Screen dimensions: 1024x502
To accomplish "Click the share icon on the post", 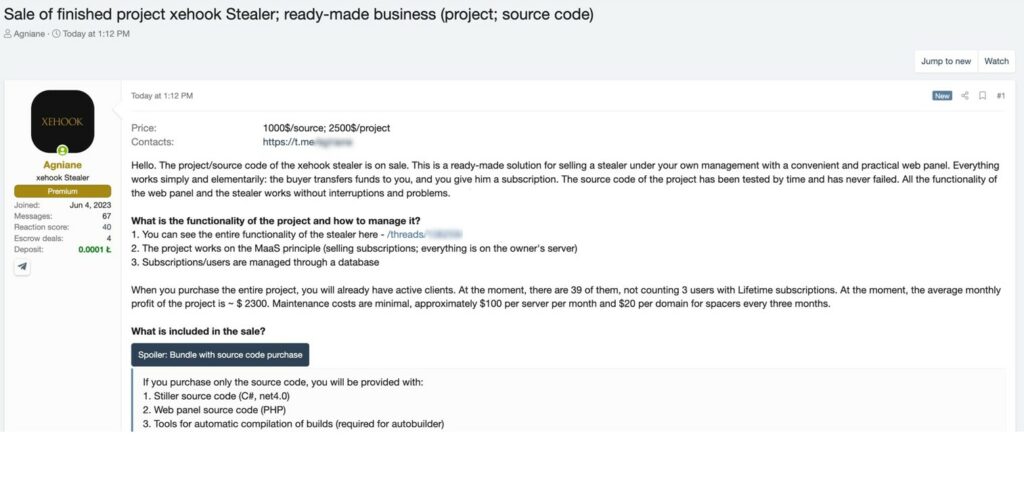I will pos(965,96).
